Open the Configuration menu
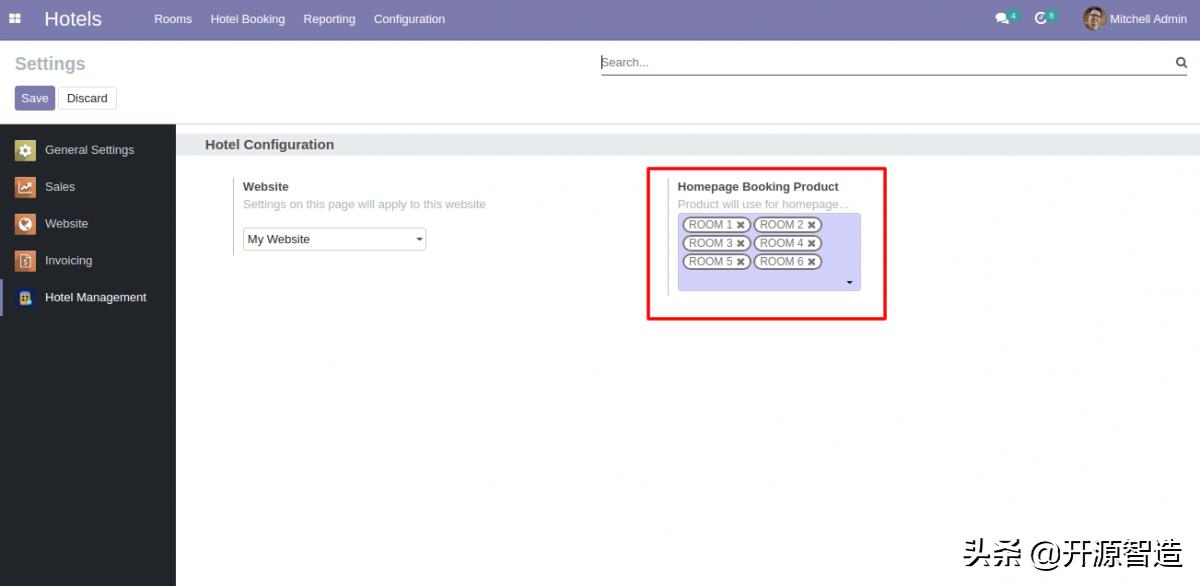 point(409,19)
